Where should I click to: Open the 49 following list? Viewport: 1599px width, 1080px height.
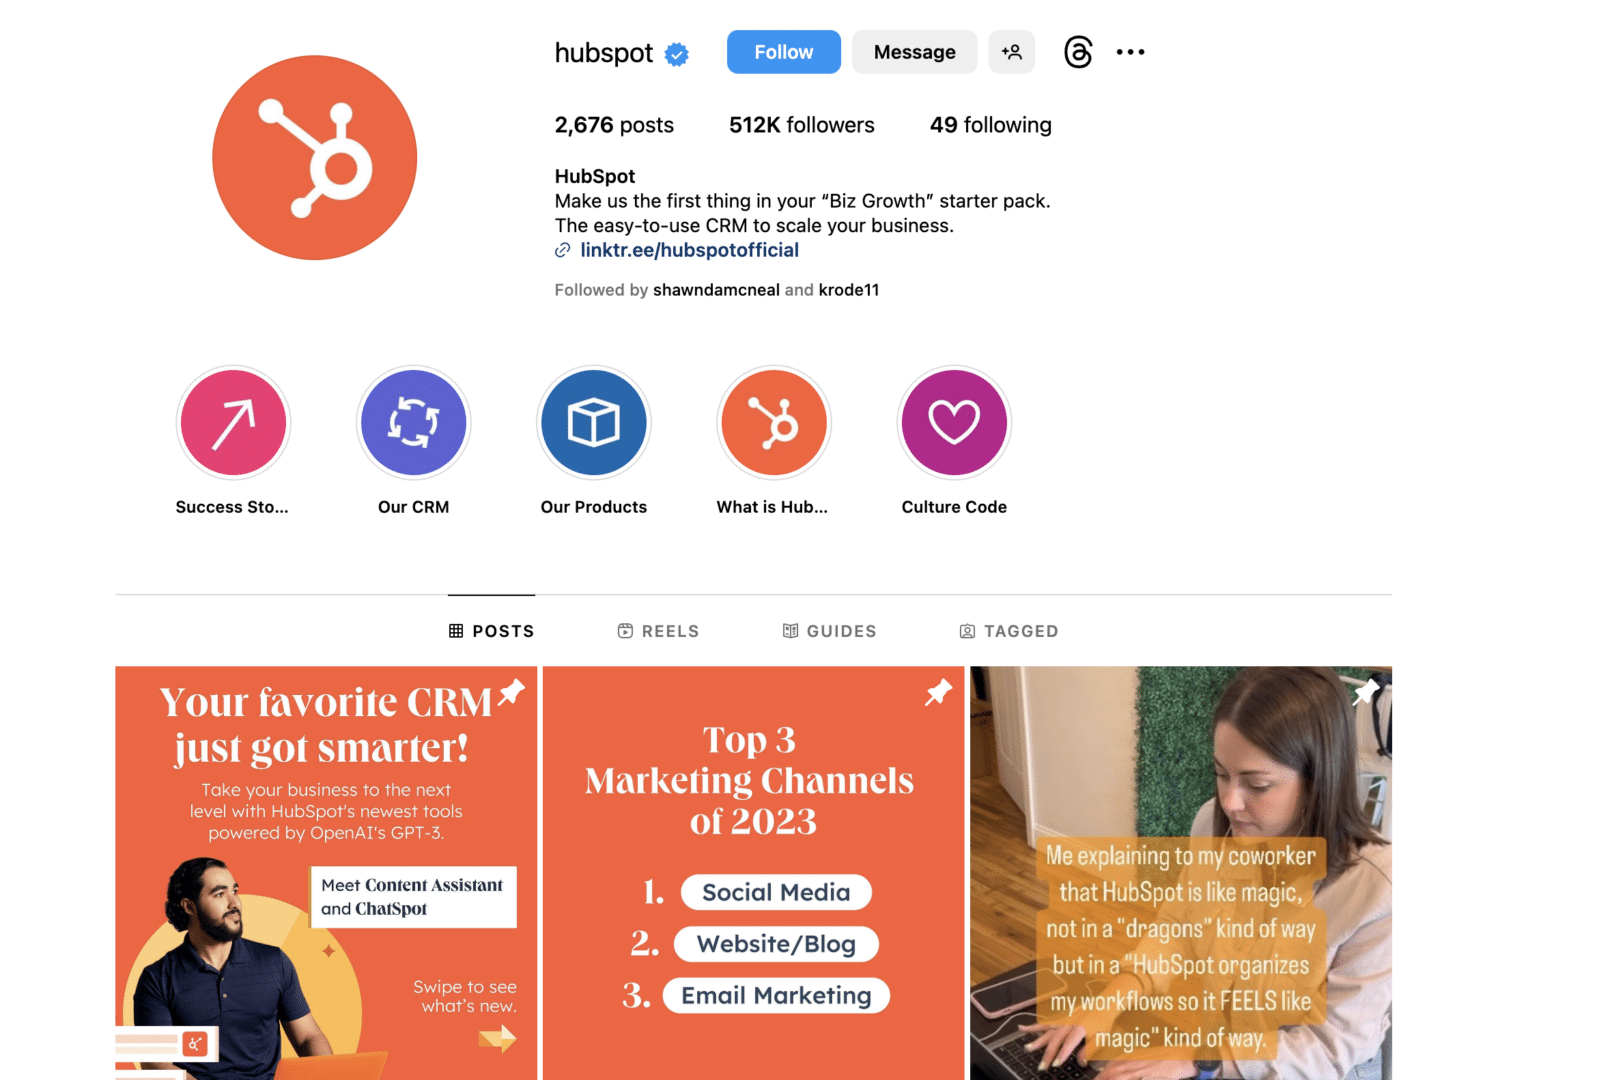pyautogui.click(x=990, y=125)
